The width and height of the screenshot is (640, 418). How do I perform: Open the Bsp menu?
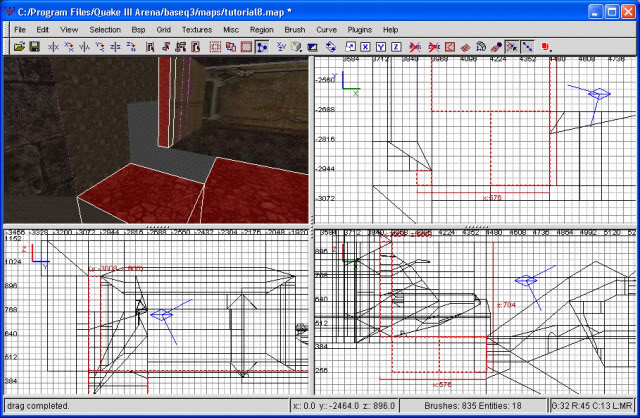tap(138, 30)
